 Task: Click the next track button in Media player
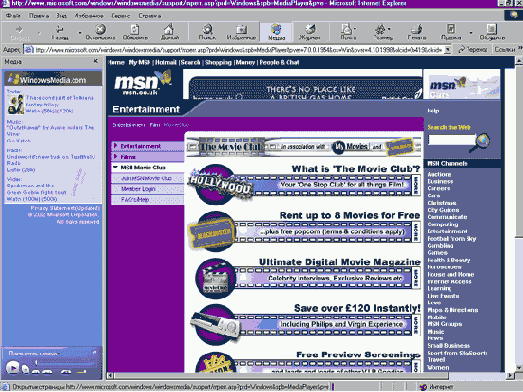47,372
